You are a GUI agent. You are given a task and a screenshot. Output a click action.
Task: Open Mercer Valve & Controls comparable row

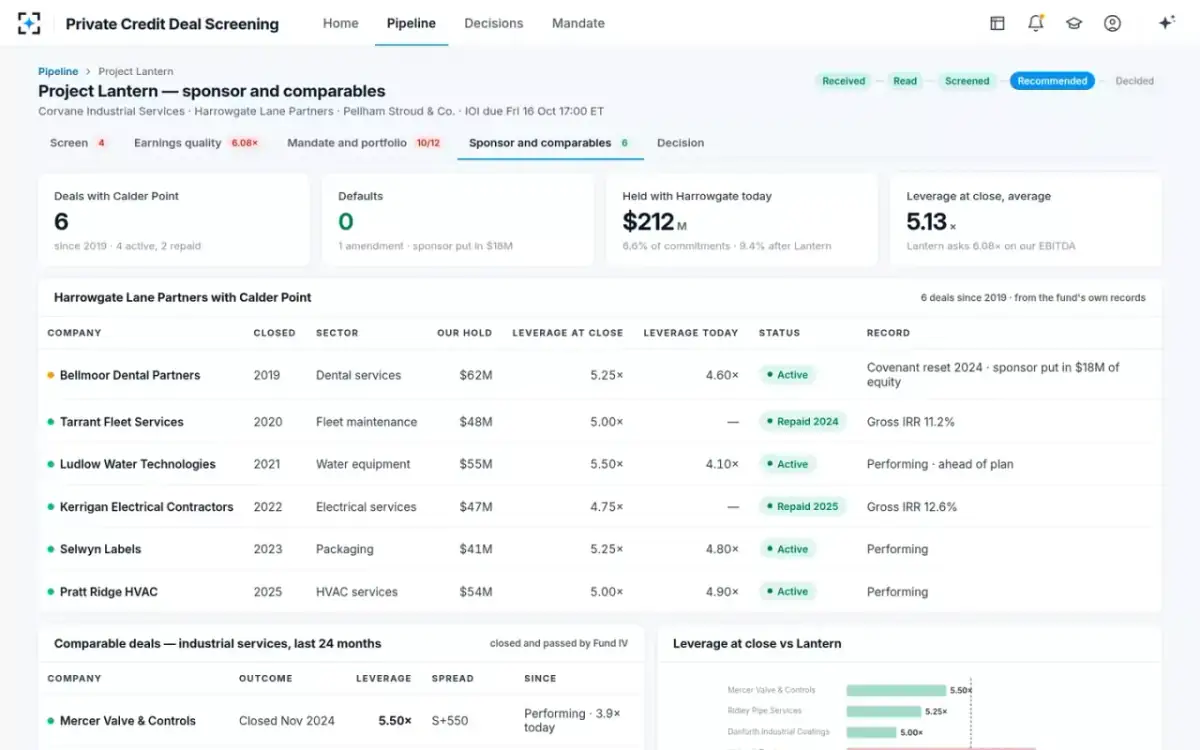341,721
